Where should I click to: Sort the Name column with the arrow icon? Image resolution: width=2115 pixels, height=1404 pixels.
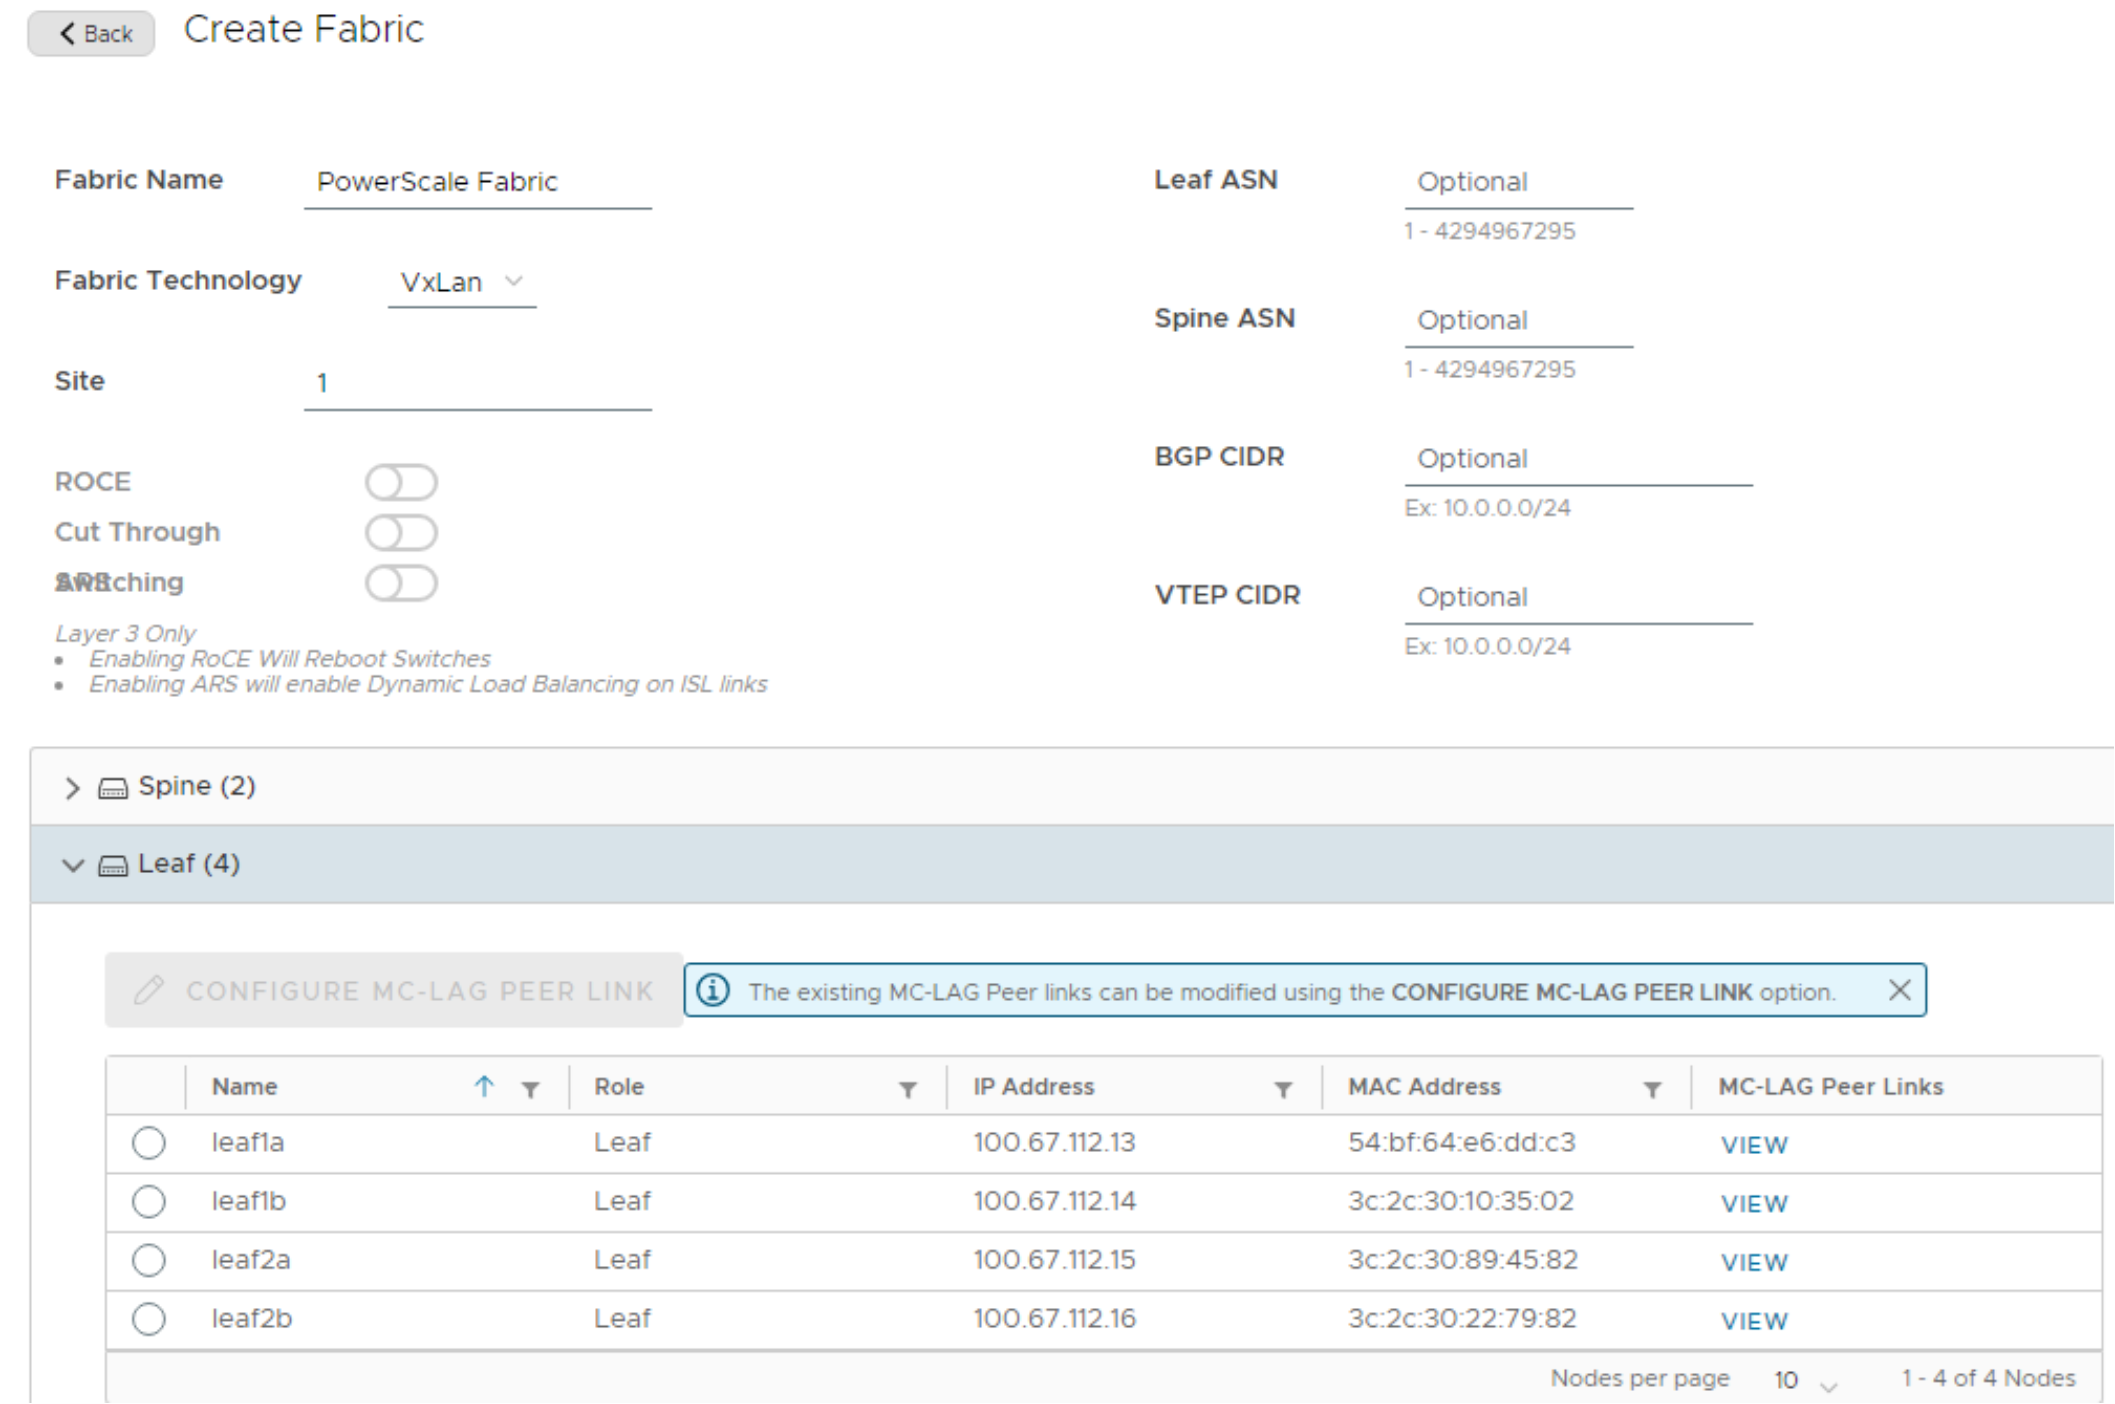[x=484, y=1086]
